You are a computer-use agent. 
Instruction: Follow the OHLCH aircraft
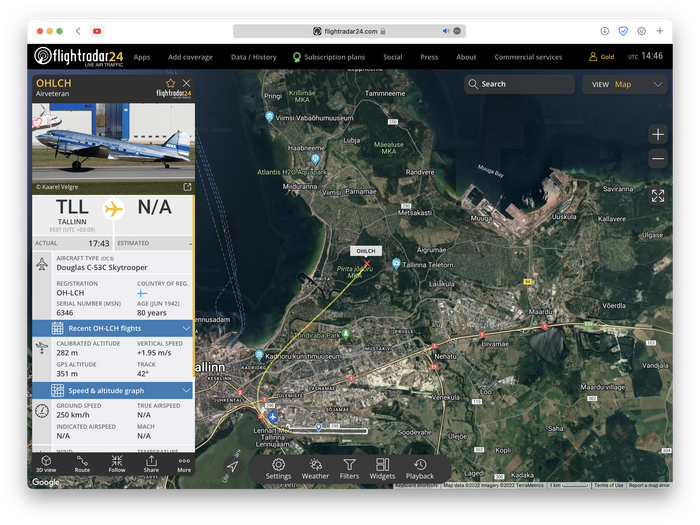click(x=117, y=463)
